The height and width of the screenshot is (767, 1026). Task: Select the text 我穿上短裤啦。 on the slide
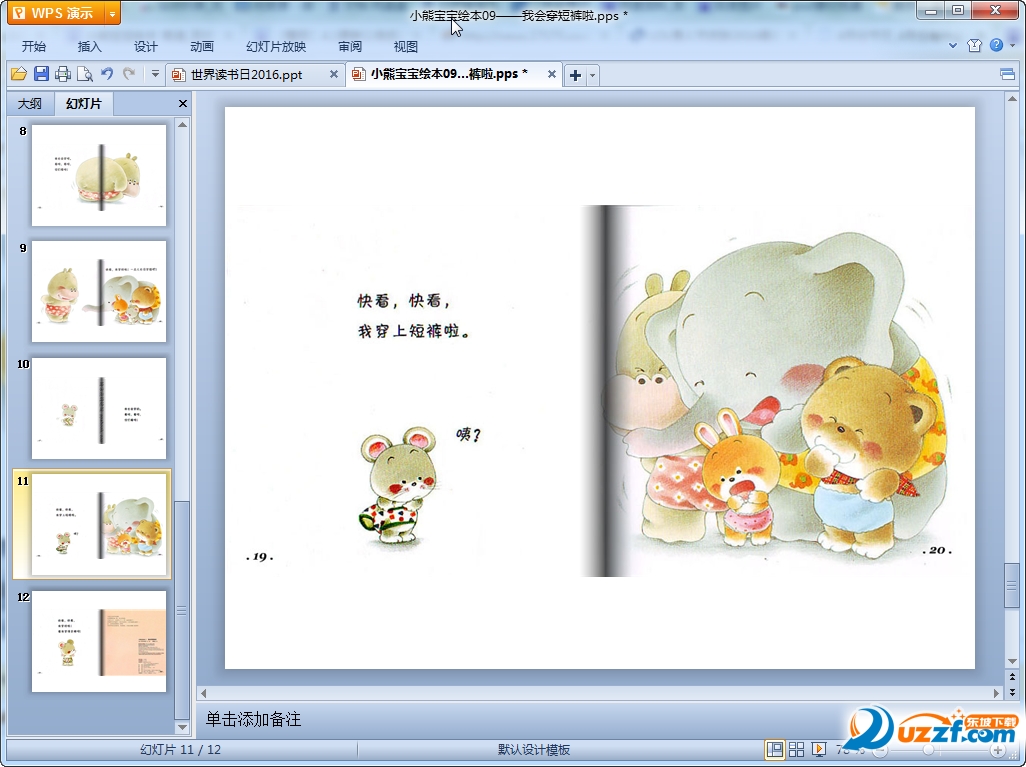click(414, 331)
